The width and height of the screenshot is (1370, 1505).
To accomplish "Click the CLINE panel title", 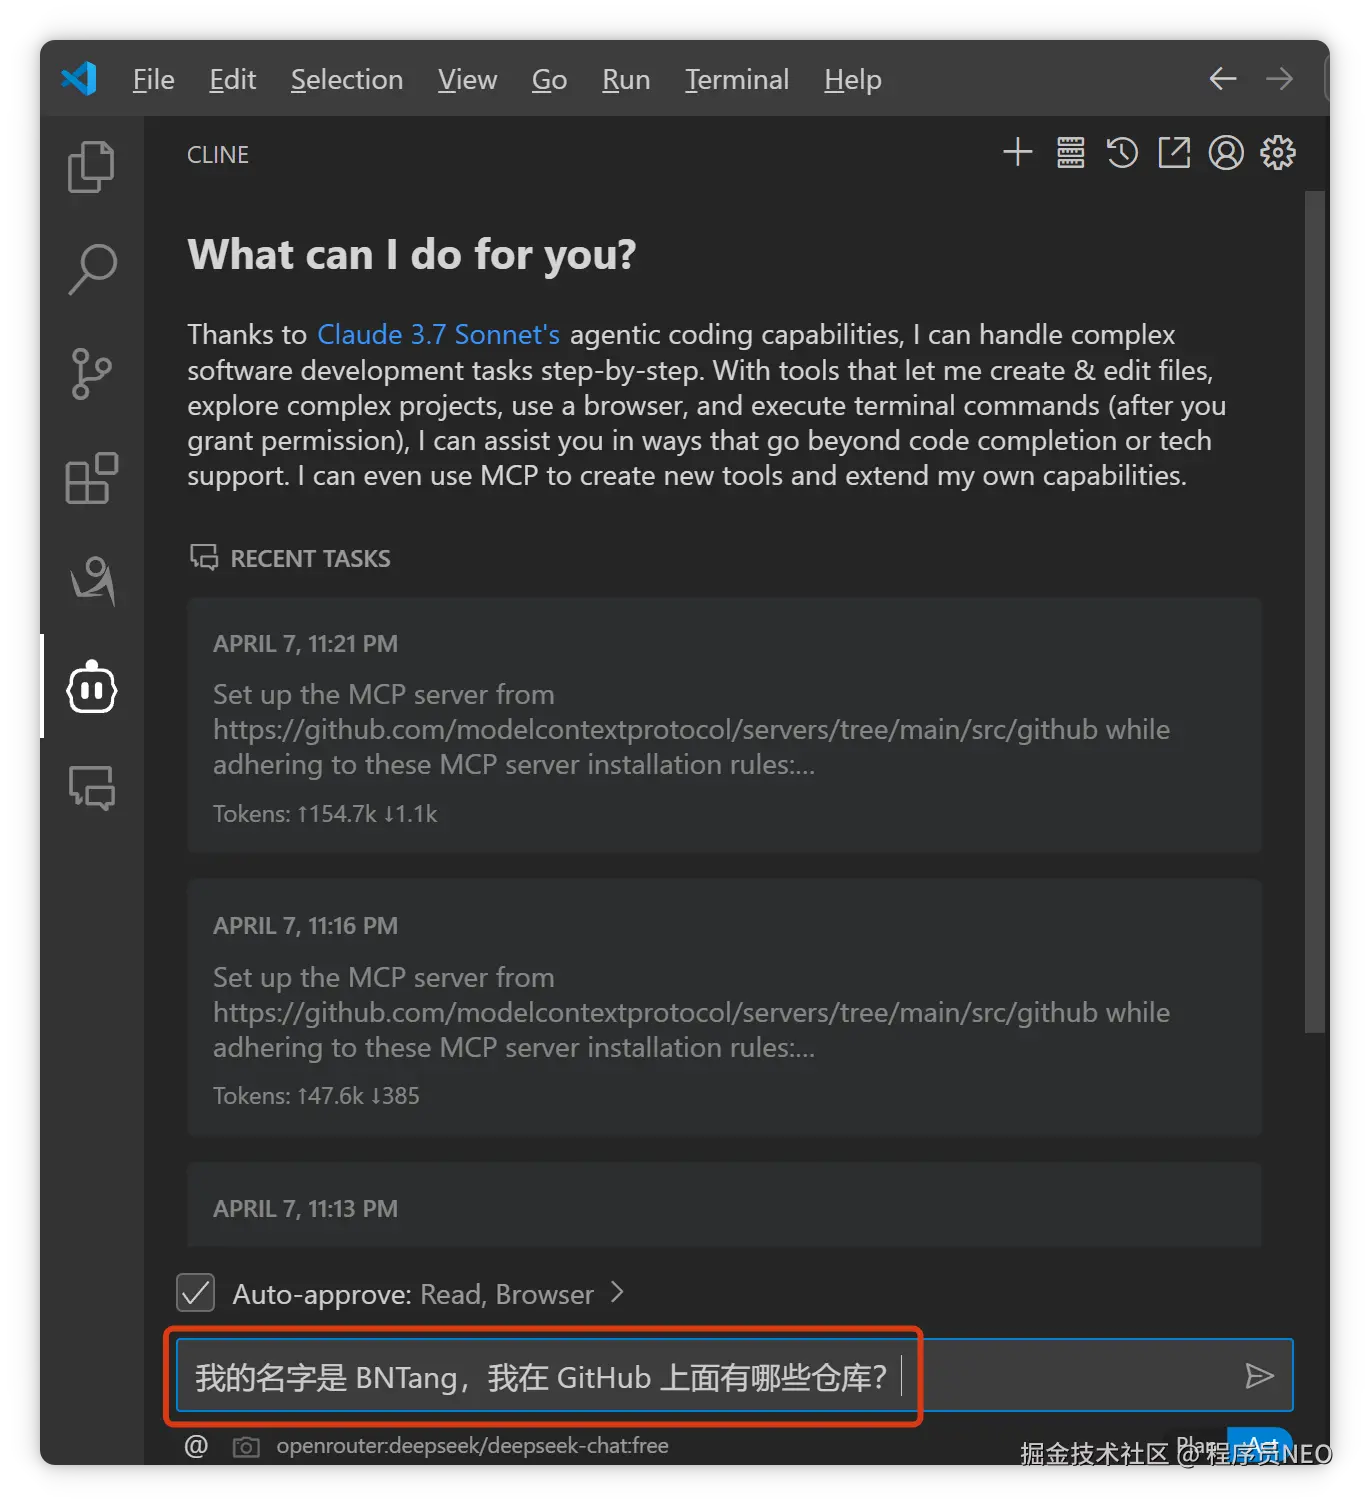I will pos(218,155).
